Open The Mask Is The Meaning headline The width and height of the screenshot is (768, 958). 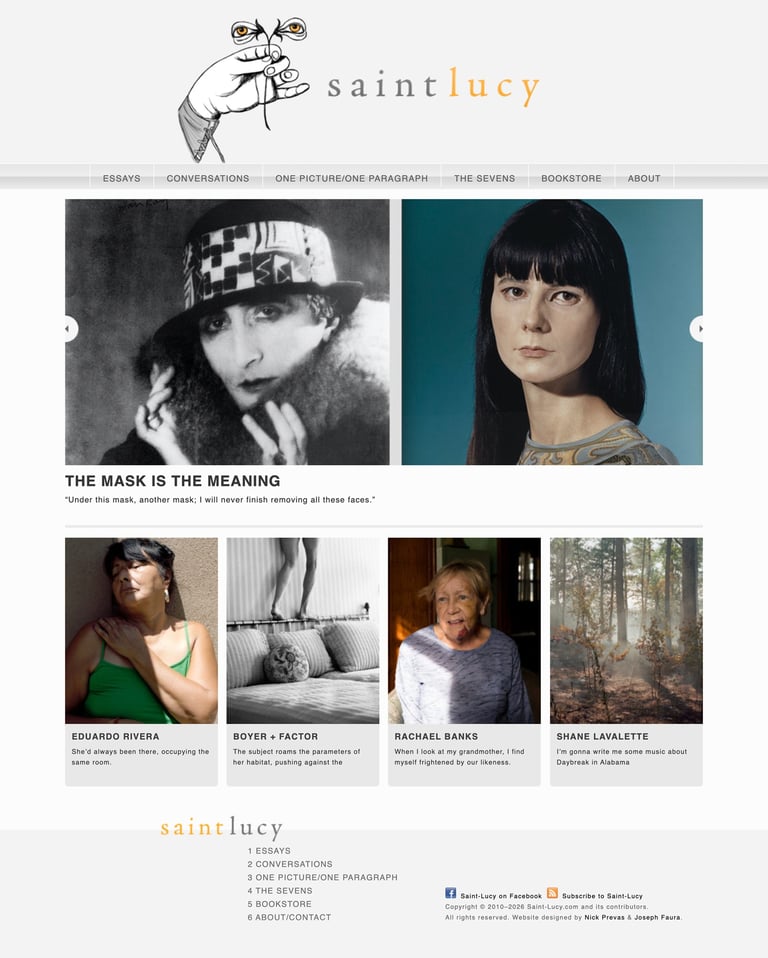click(x=172, y=481)
